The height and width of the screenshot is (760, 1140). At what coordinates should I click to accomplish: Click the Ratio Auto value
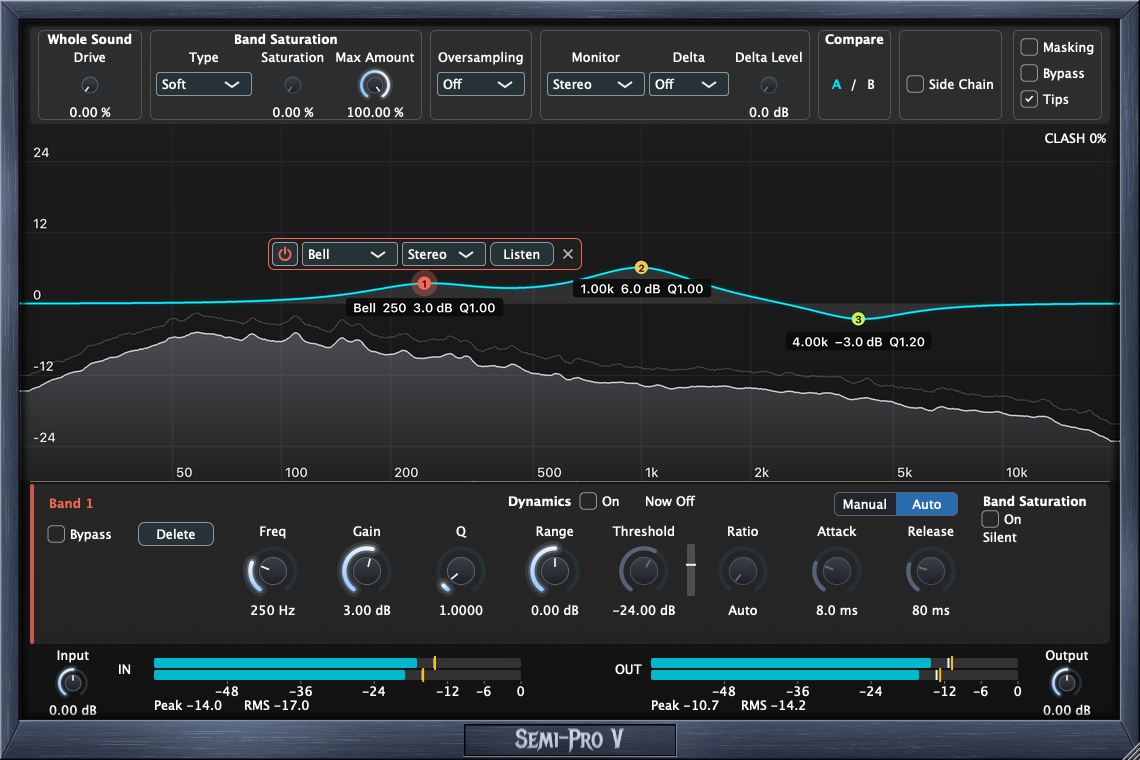[742, 611]
